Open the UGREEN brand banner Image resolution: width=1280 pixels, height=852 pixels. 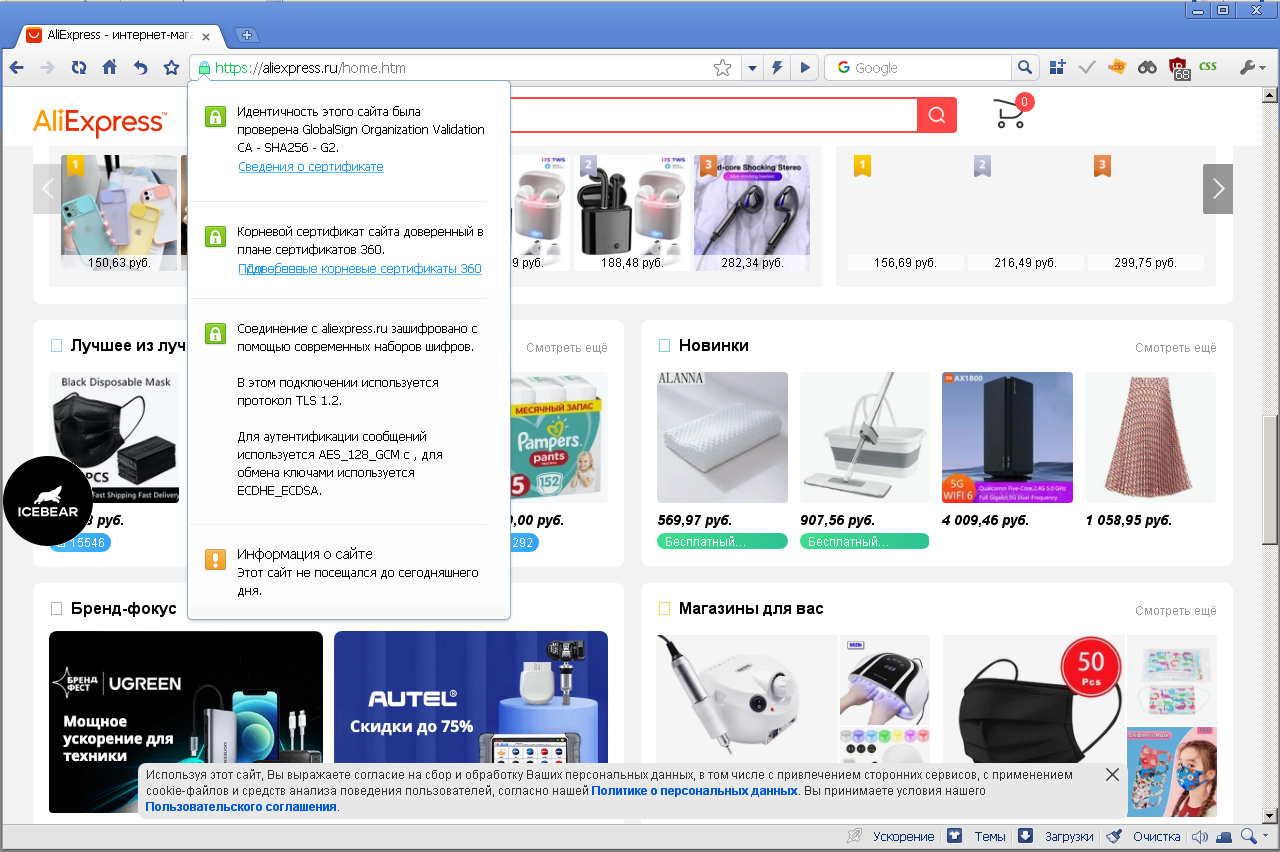click(186, 721)
